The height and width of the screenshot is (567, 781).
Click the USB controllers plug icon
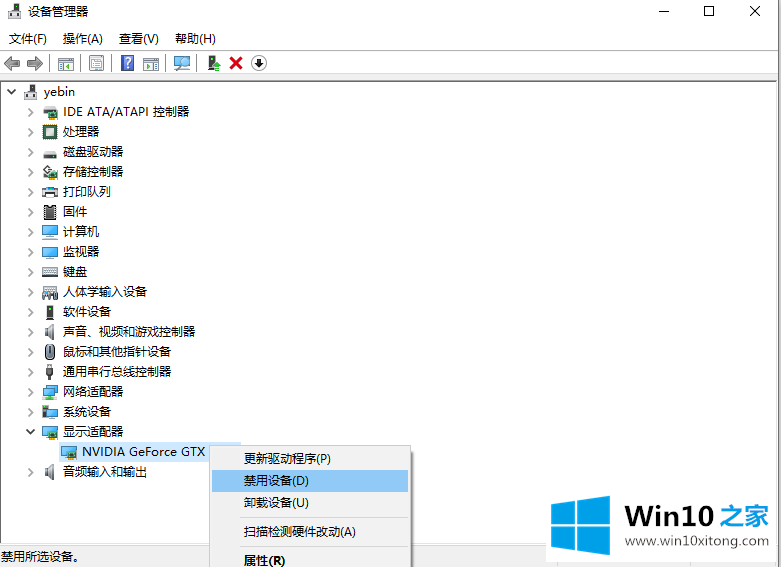[49, 372]
